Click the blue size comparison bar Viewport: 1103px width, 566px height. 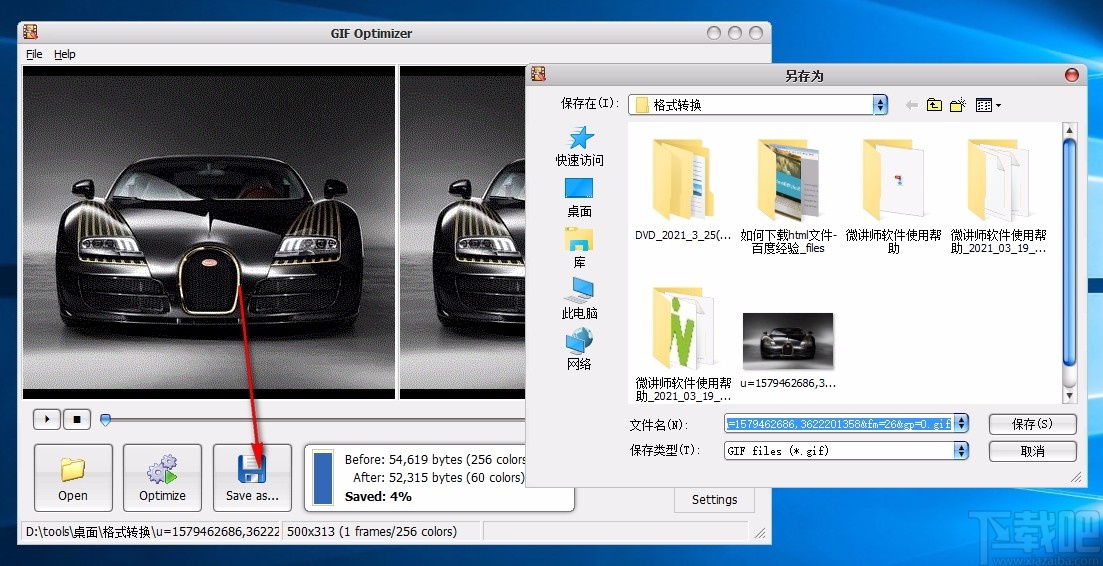pyautogui.click(x=323, y=477)
